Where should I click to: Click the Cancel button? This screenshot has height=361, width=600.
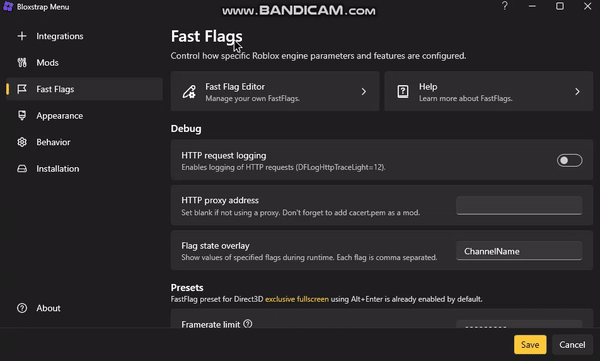click(572, 345)
